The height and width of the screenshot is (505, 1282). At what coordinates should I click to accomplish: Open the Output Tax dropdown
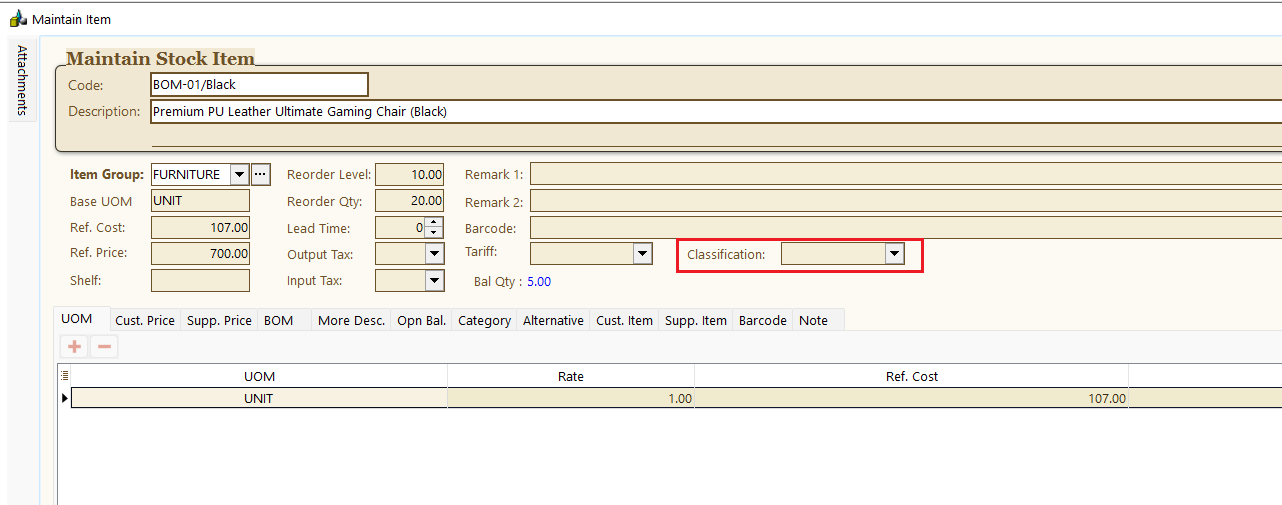(x=434, y=254)
